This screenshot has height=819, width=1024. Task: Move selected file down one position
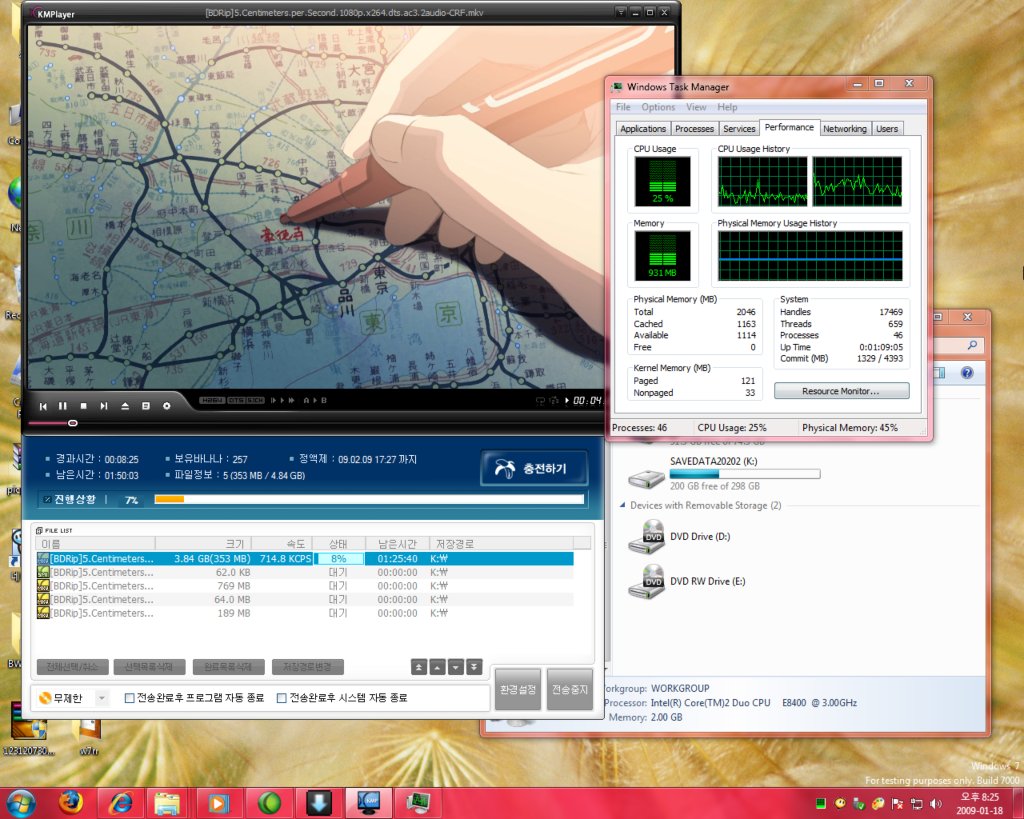pyautogui.click(x=456, y=667)
